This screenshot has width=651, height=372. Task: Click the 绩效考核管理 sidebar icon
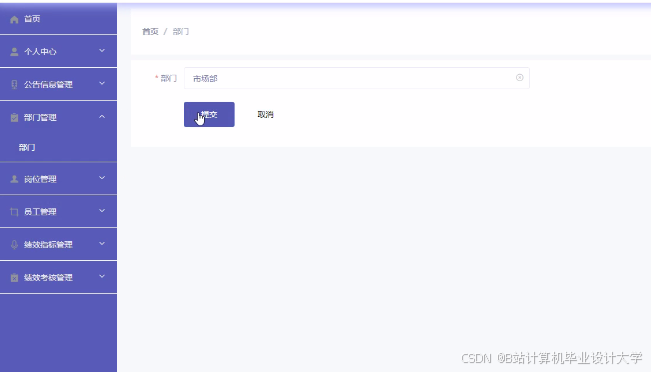(x=14, y=277)
